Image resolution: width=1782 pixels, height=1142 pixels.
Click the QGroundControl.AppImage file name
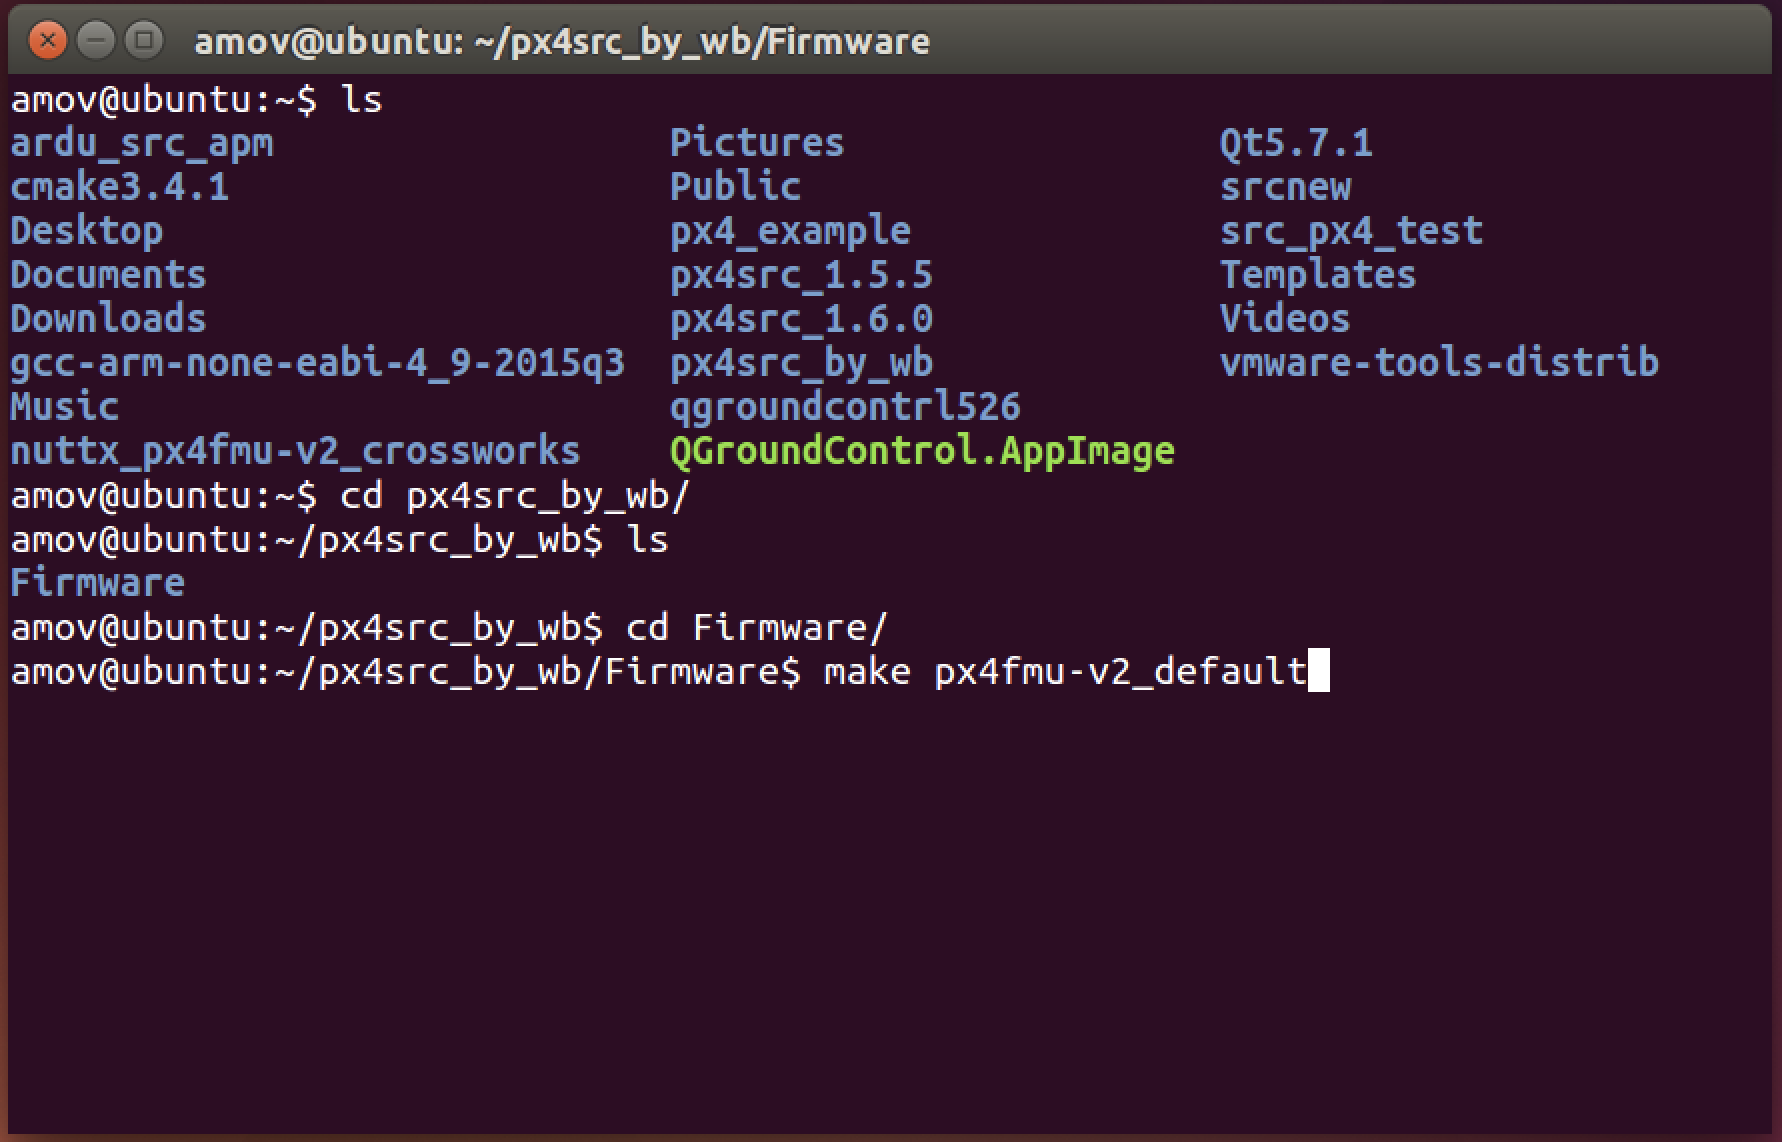[922, 451]
